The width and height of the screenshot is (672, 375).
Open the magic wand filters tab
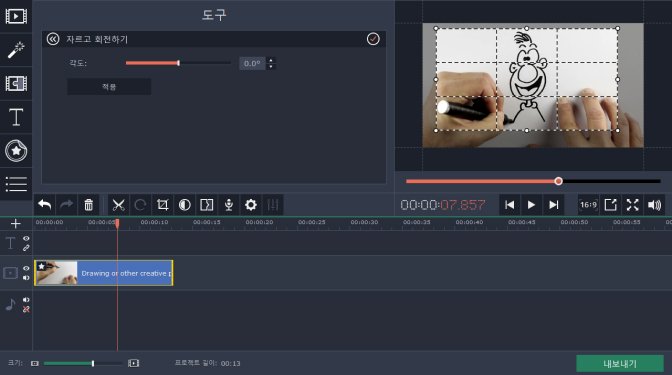(x=16, y=50)
